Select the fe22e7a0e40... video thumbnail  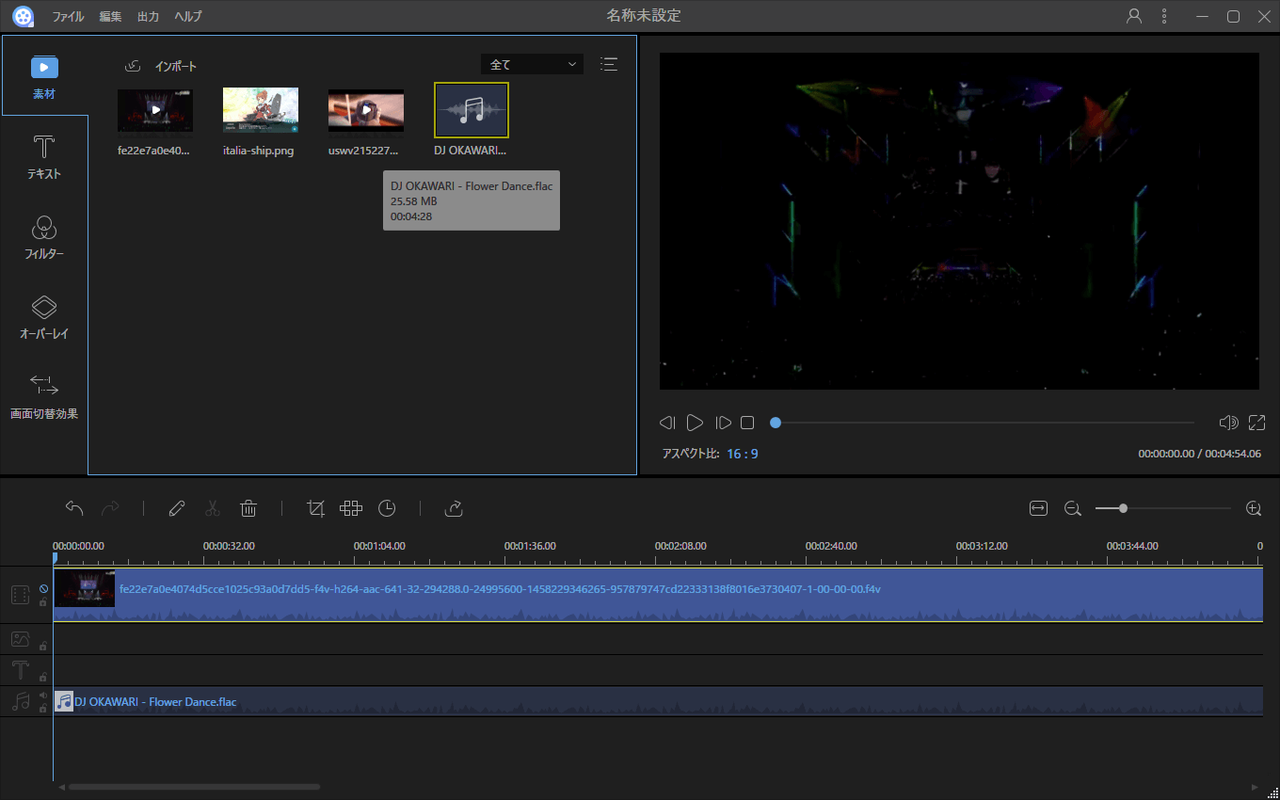click(155, 110)
